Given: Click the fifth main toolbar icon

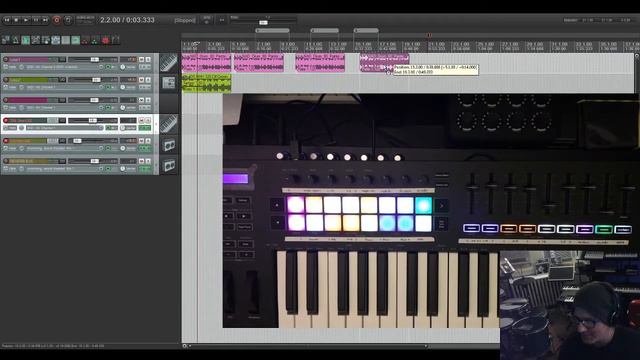Looking at the screenshot, I should 46,40.
